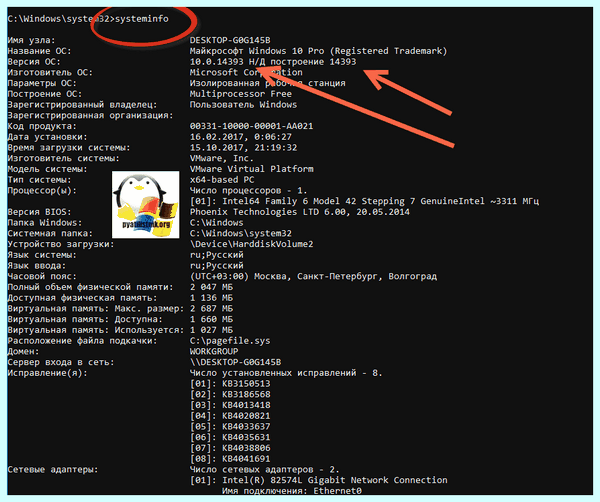Image resolution: width=600 pixels, height=502 pixels.
Task: Select total physical memory 2 047 МБ
Action: point(211,287)
